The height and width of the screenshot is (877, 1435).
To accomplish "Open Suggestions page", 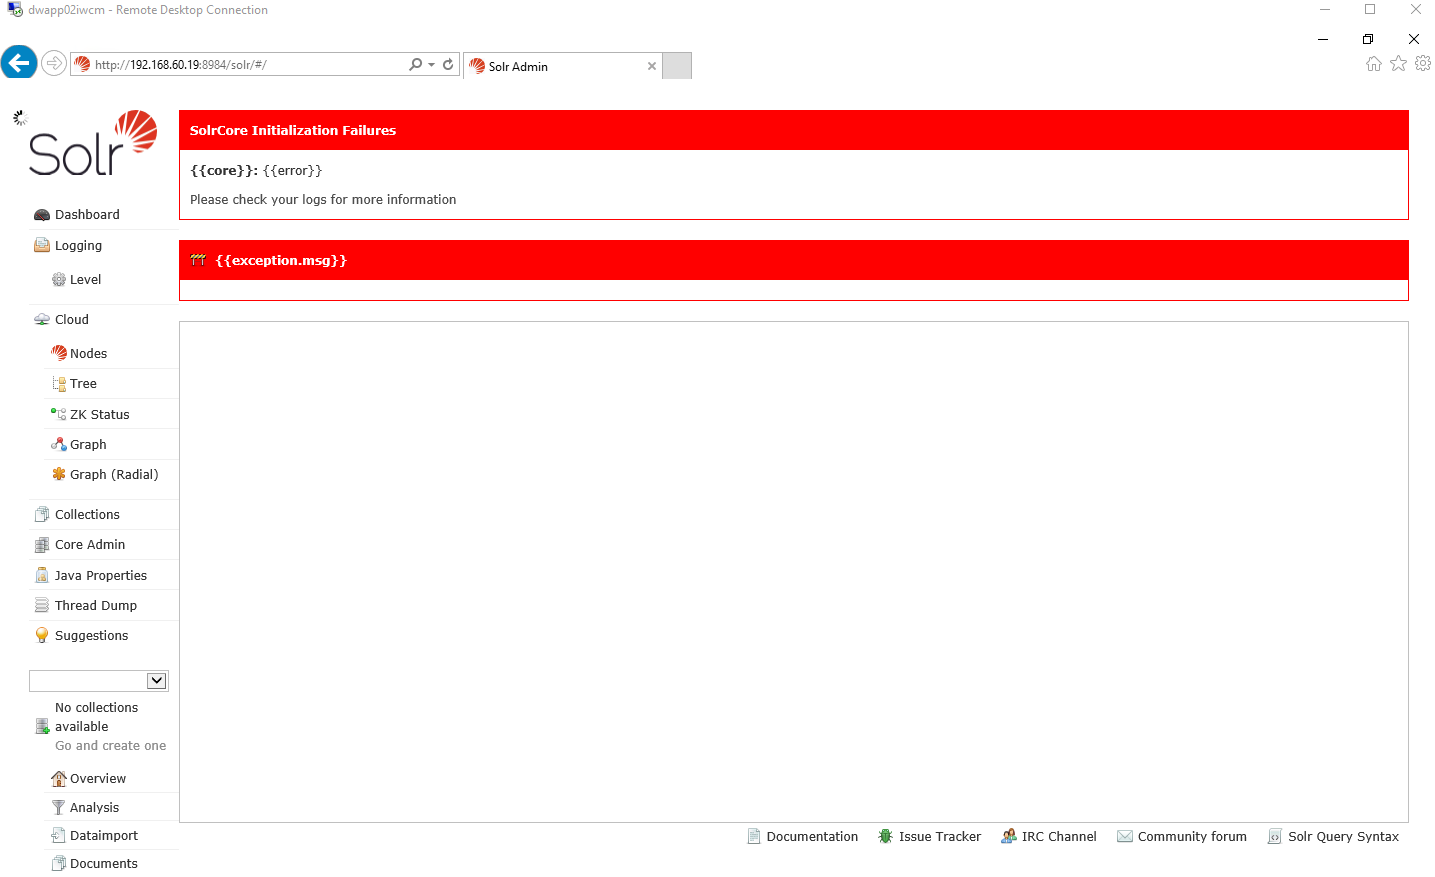I will coord(91,635).
